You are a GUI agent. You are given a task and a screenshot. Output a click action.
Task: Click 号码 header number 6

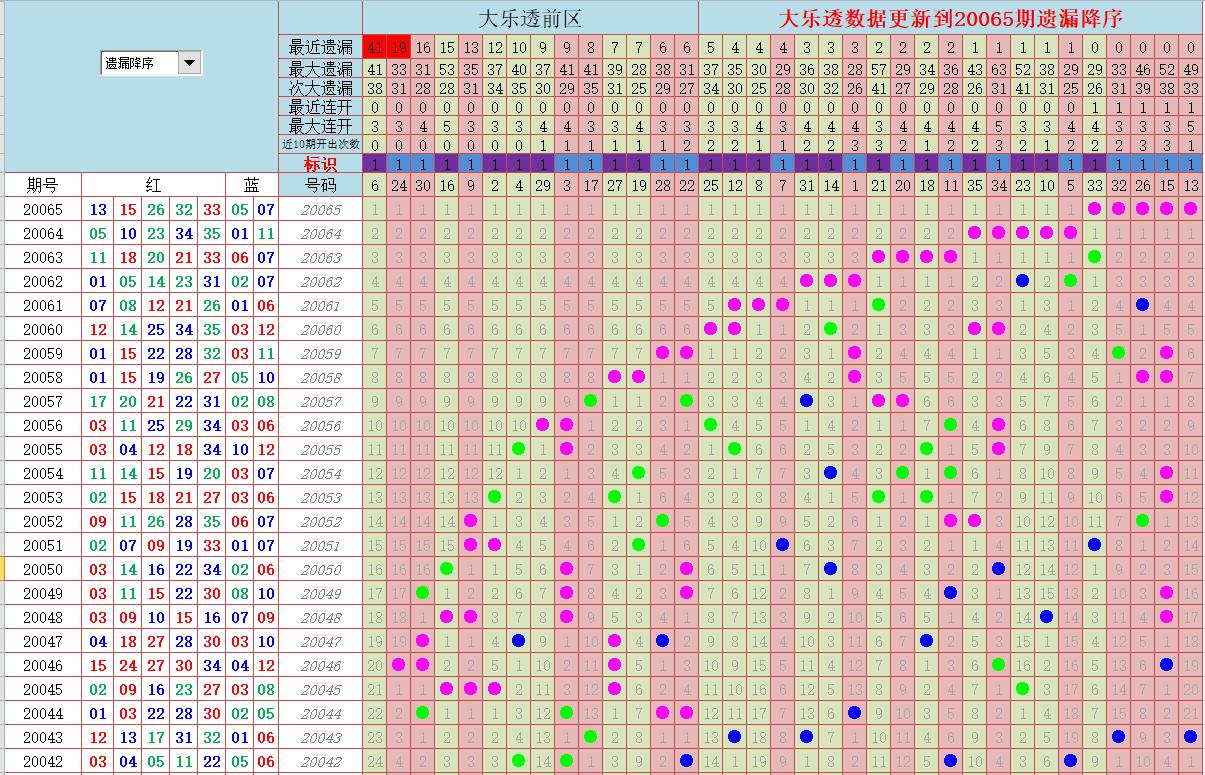click(375, 185)
